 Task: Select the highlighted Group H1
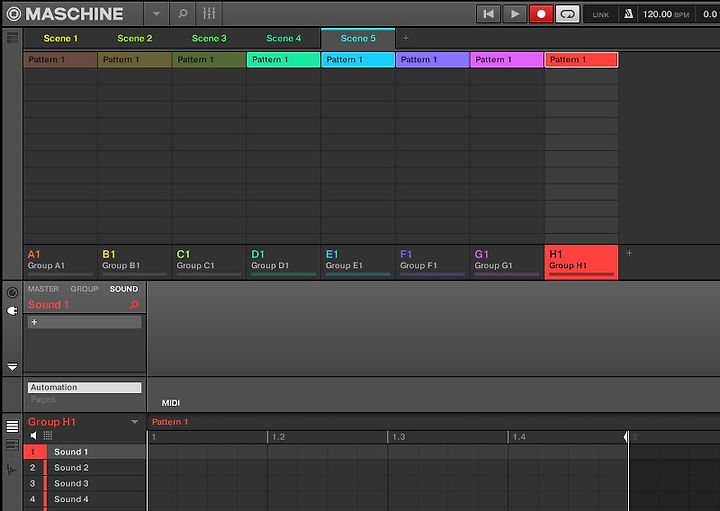point(581,262)
